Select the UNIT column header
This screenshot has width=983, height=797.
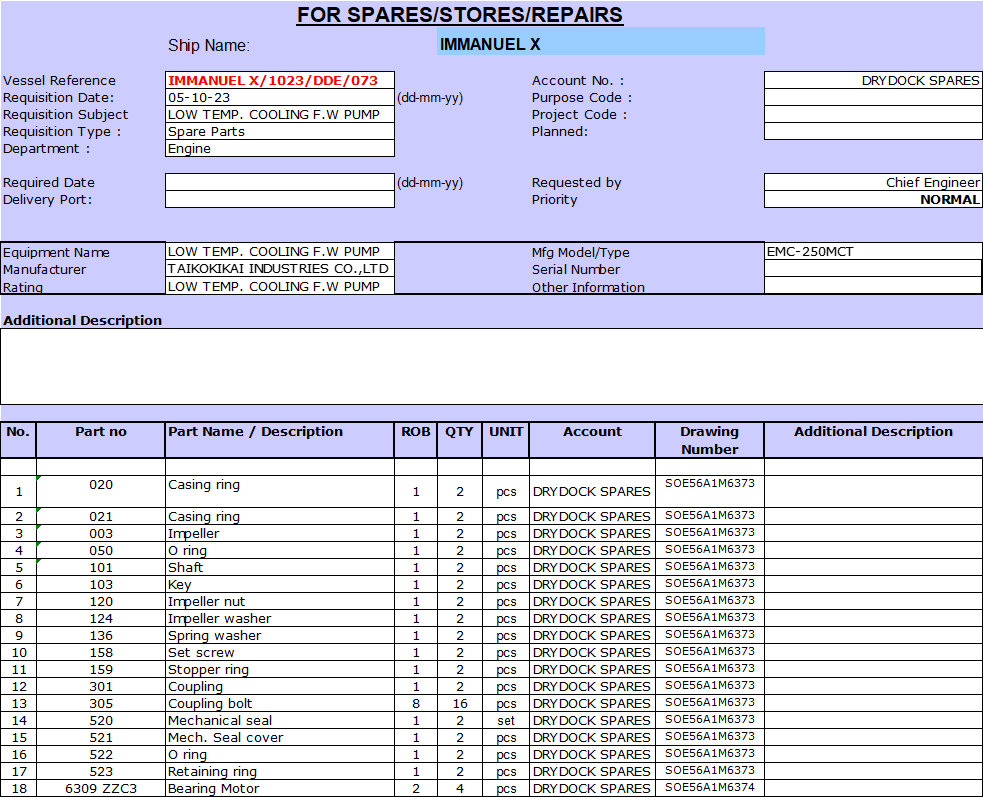[x=506, y=440]
